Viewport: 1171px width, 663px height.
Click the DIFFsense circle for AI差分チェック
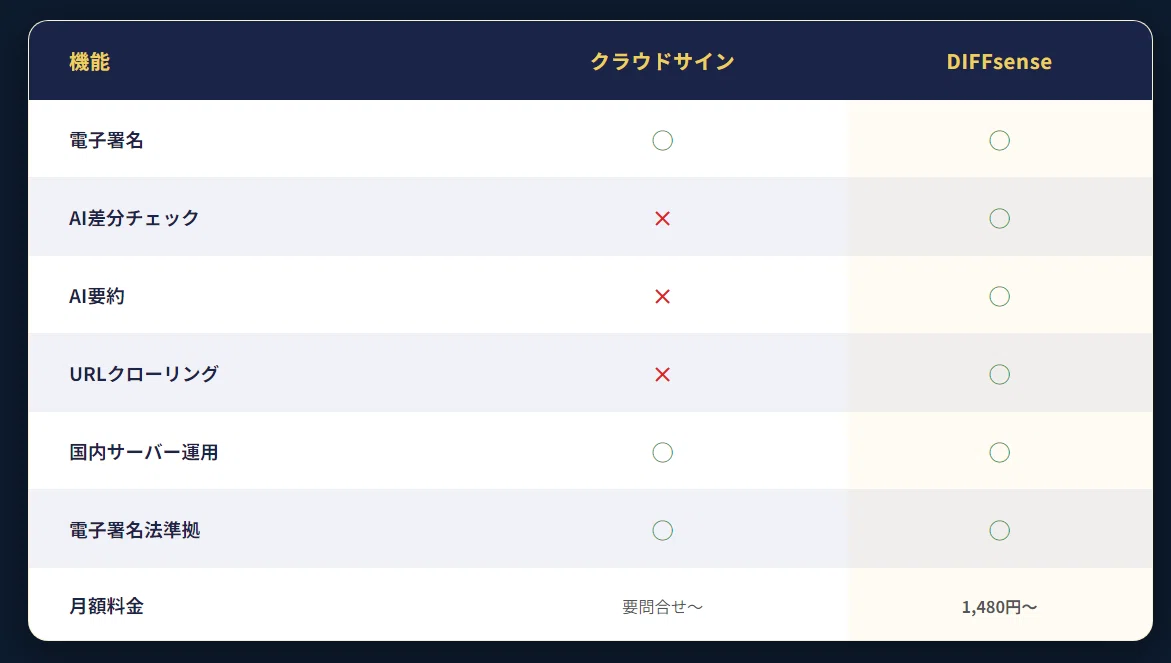(999, 218)
